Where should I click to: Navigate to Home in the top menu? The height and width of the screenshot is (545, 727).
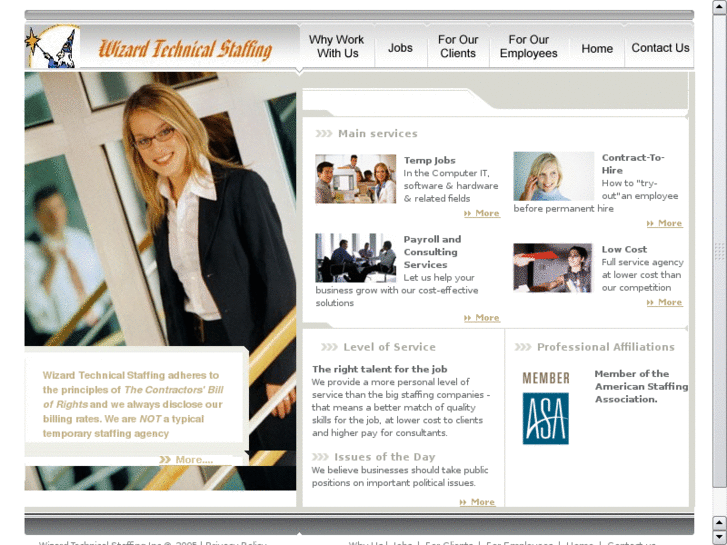(597, 48)
